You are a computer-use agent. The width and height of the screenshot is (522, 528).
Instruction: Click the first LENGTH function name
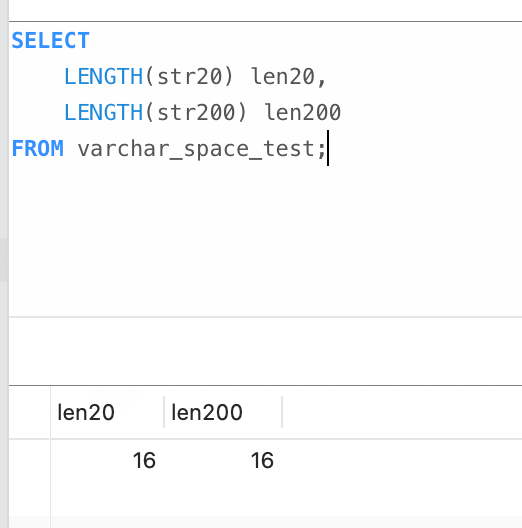(104, 76)
